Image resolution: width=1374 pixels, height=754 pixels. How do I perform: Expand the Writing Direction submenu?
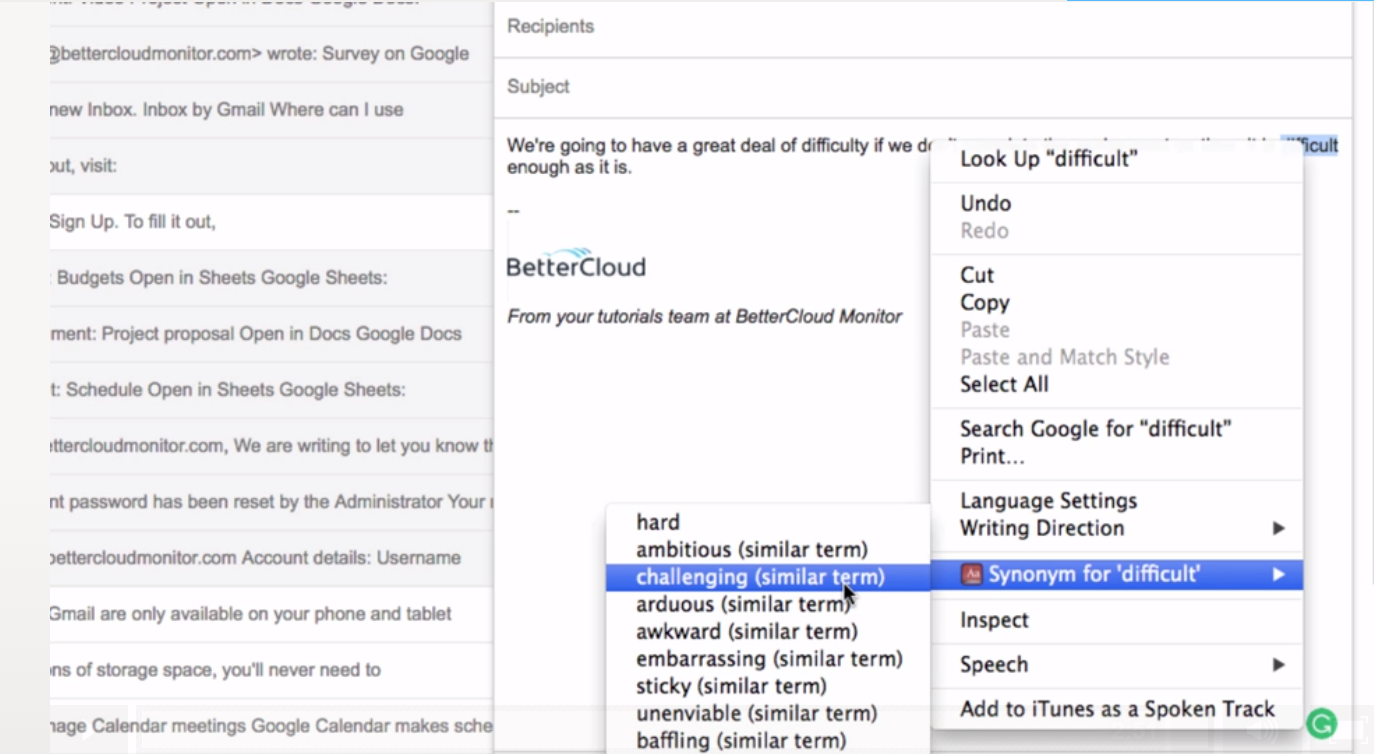coord(1116,528)
